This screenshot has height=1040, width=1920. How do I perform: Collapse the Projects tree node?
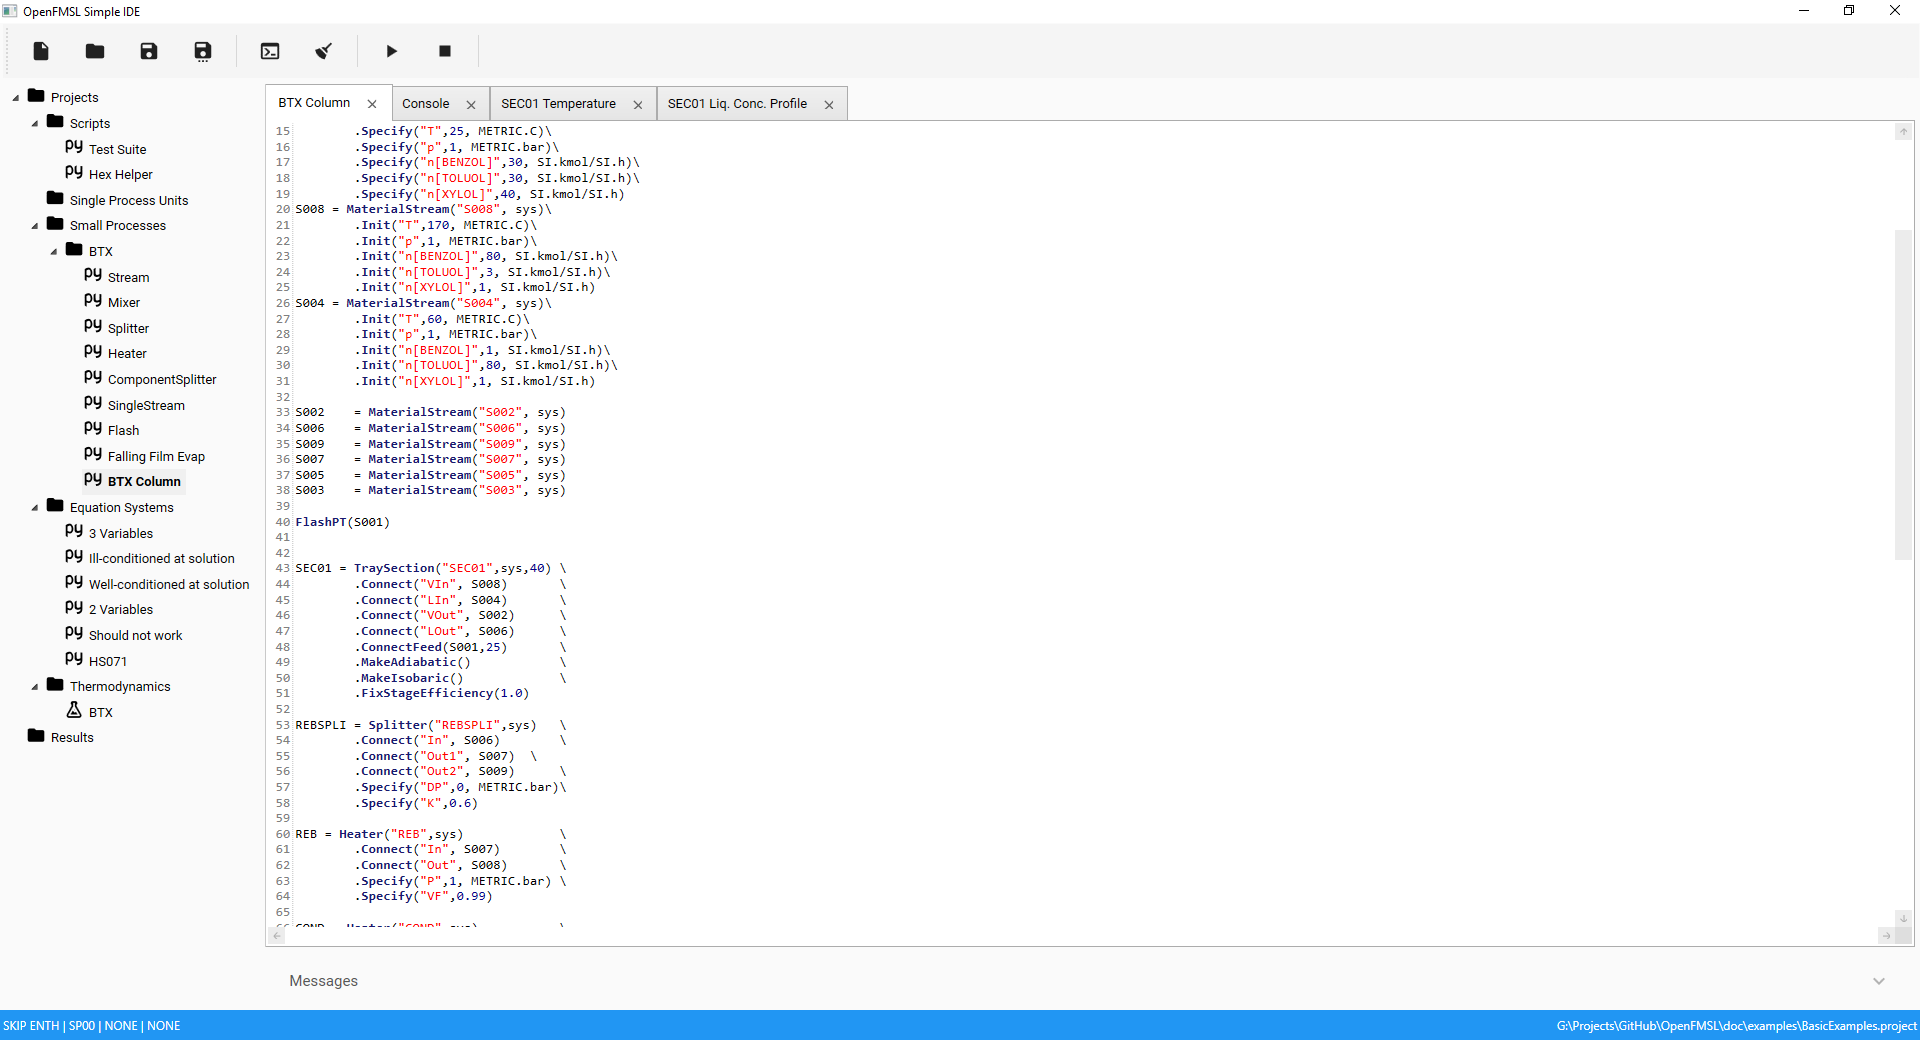point(16,98)
